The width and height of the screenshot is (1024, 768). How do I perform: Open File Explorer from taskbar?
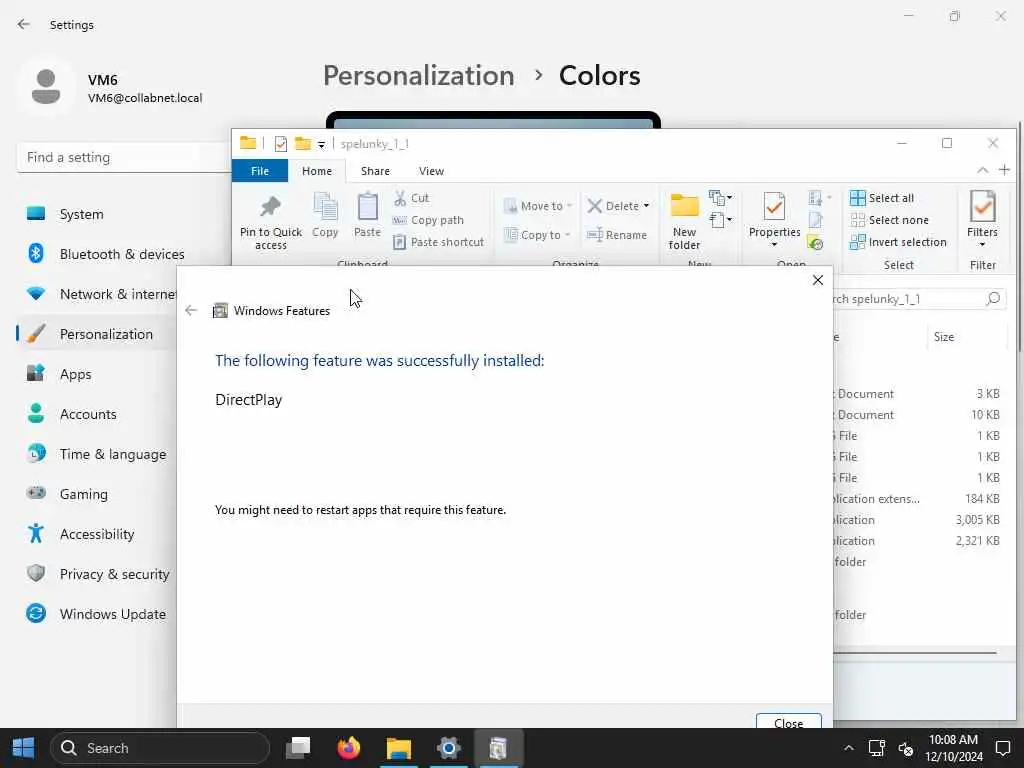tap(398, 748)
